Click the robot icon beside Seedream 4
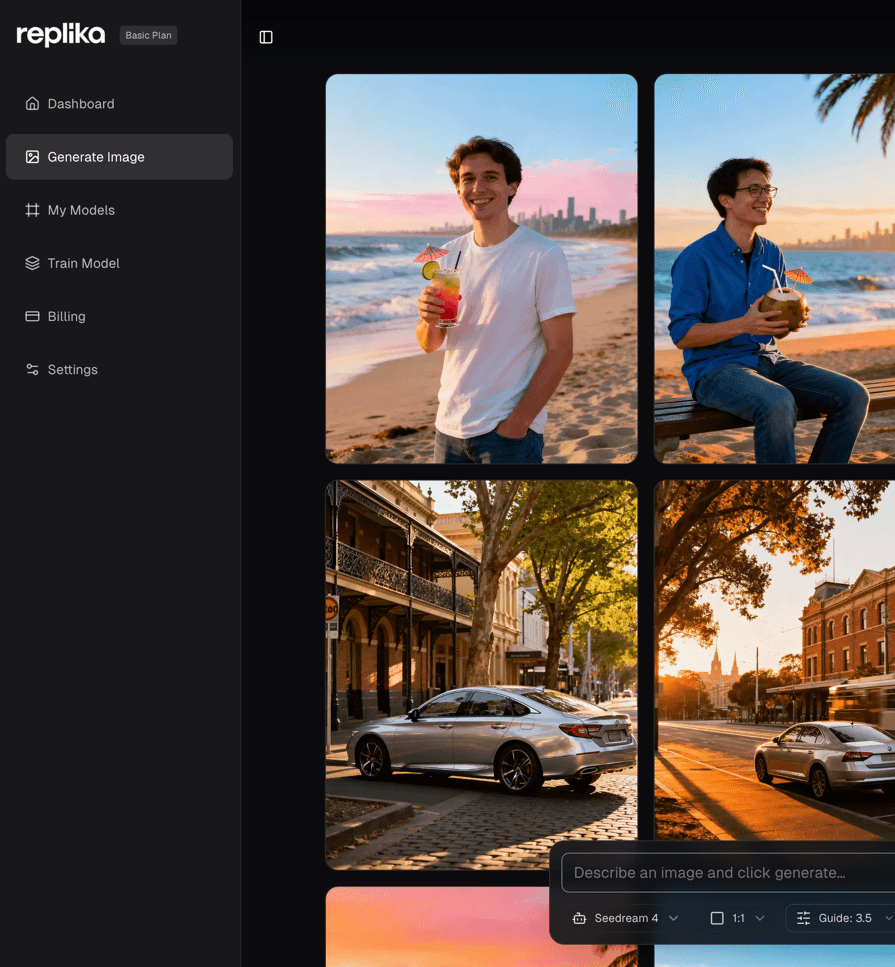Viewport: 895px width, 967px height. pos(580,918)
